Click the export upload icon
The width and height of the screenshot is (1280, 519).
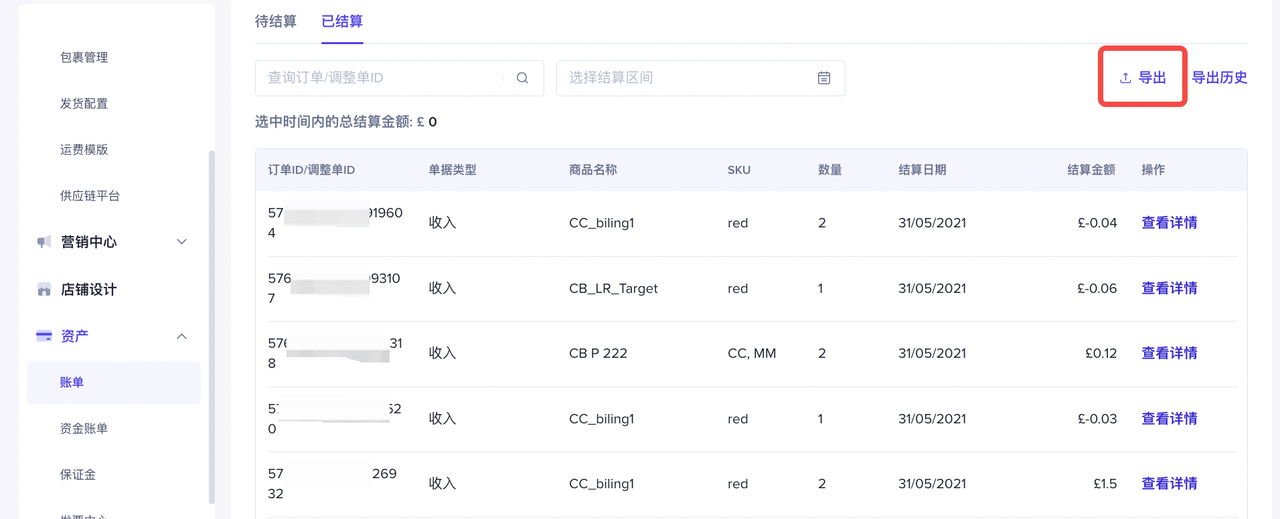[1125, 78]
